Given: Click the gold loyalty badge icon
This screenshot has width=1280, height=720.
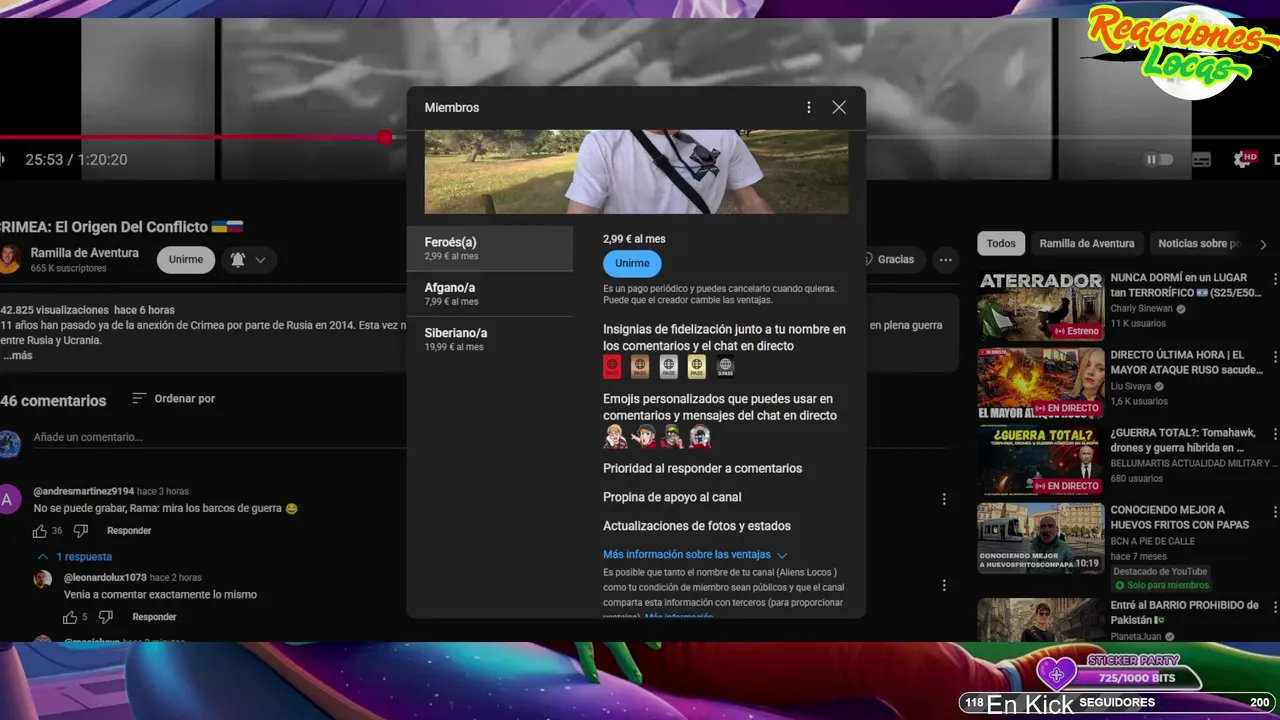Looking at the screenshot, I should pyautogui.click(x=696, y=367).
